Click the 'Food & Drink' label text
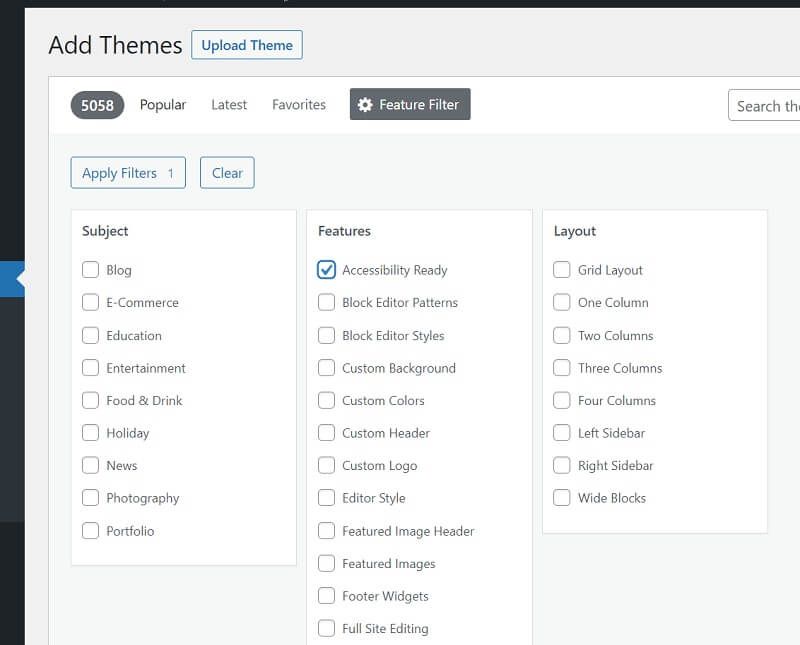 pos(144,401)
